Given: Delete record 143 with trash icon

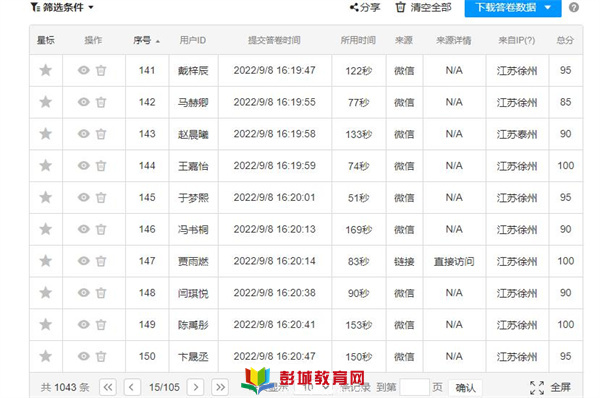Looking at the screenshot, I should coord(101,134).
